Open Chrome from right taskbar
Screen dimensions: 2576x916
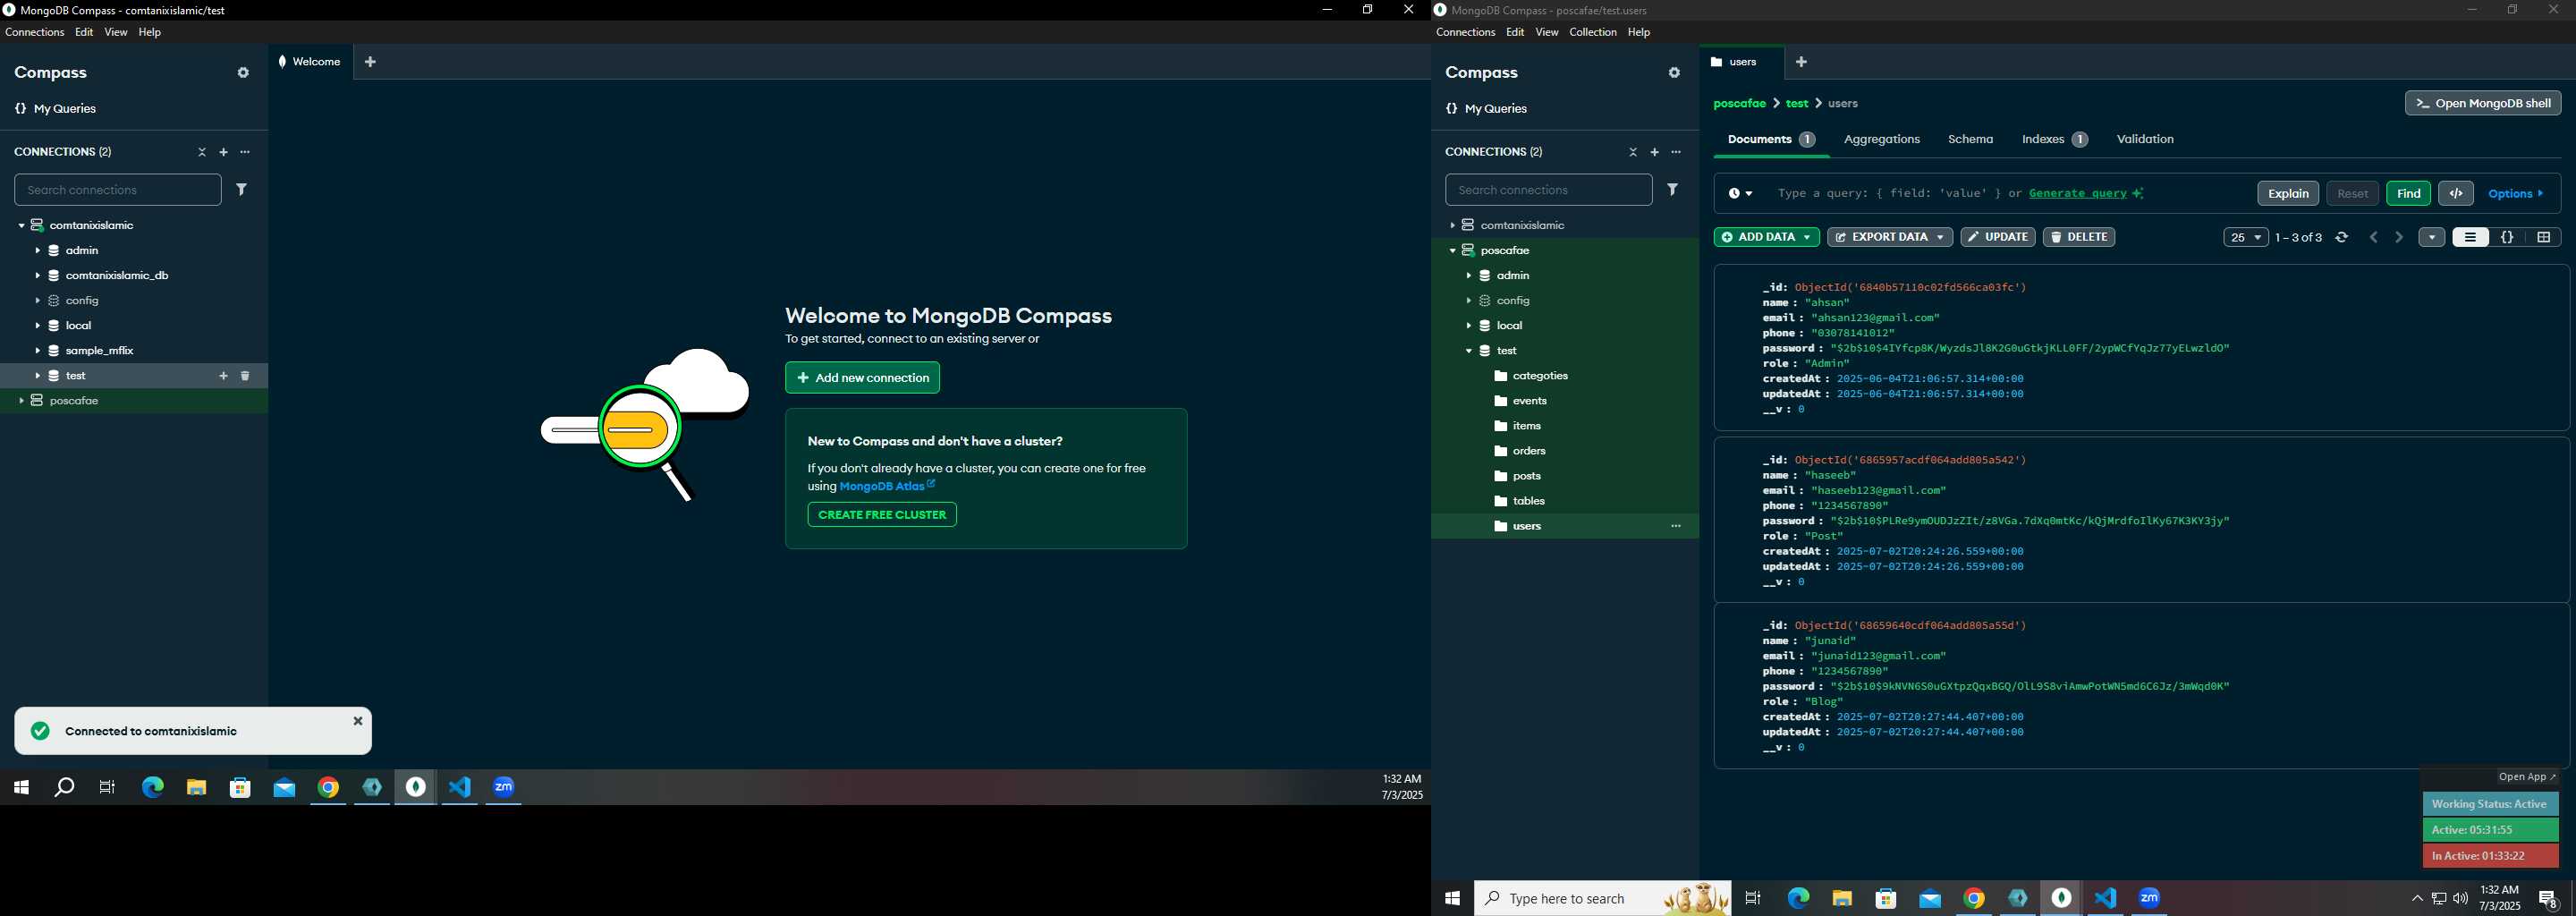pos(1974,898)
